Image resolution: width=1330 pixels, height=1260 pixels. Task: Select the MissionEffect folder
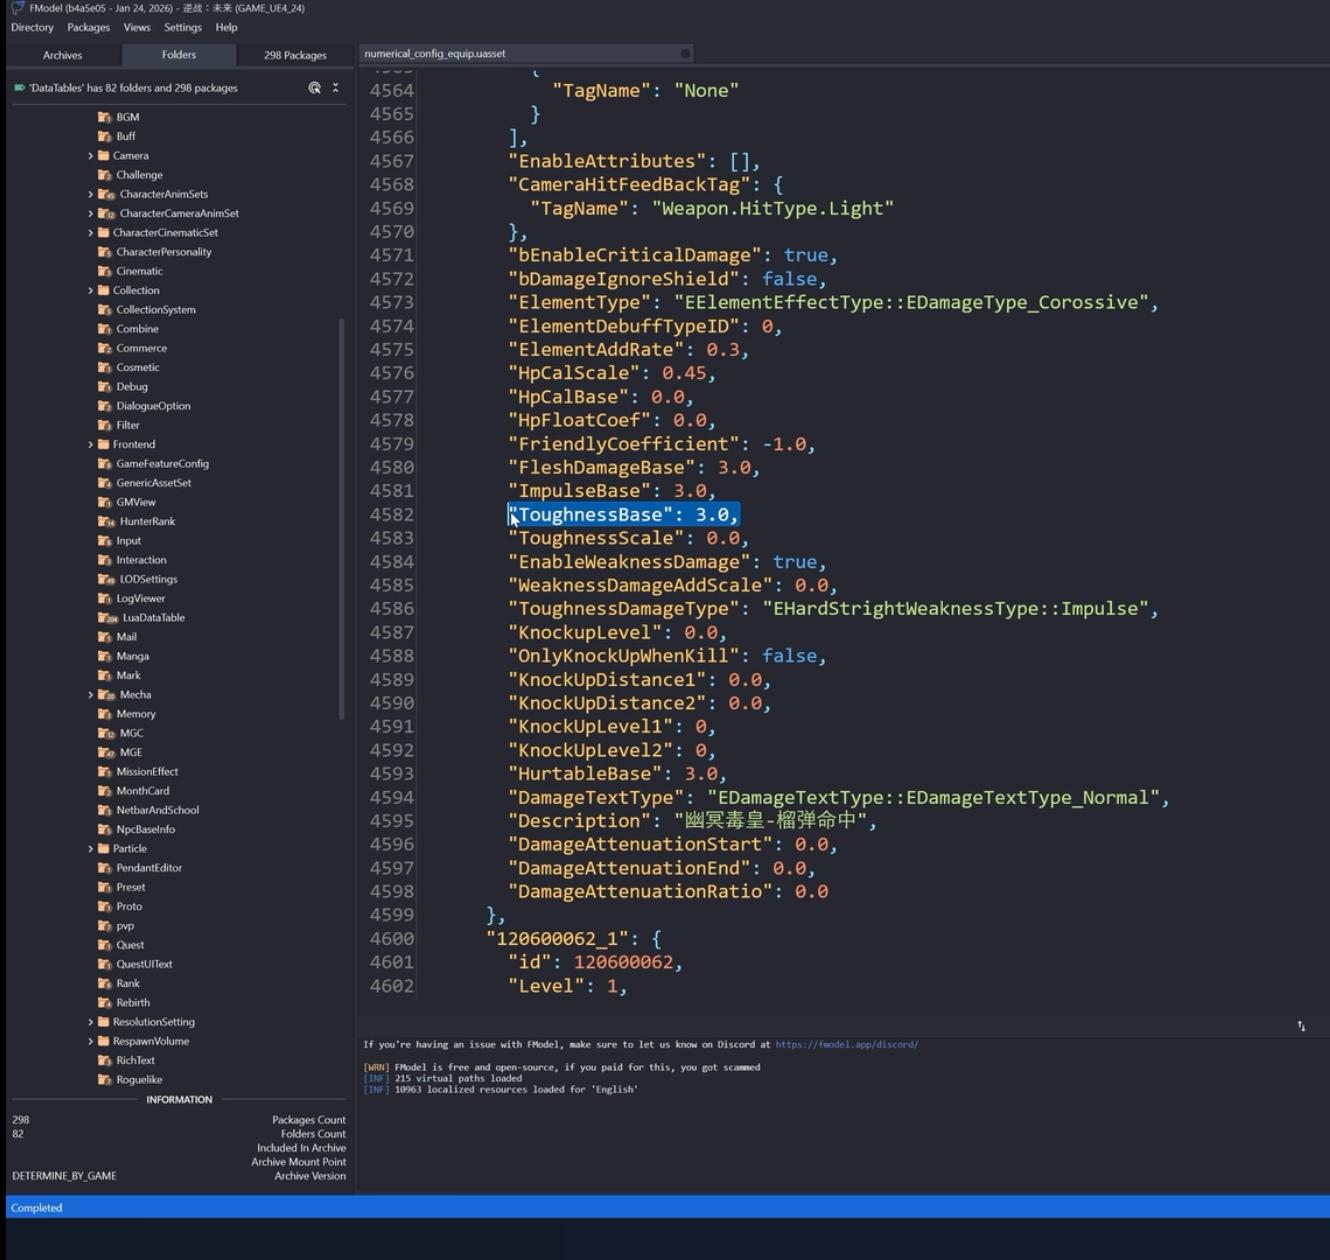(147, 772)
